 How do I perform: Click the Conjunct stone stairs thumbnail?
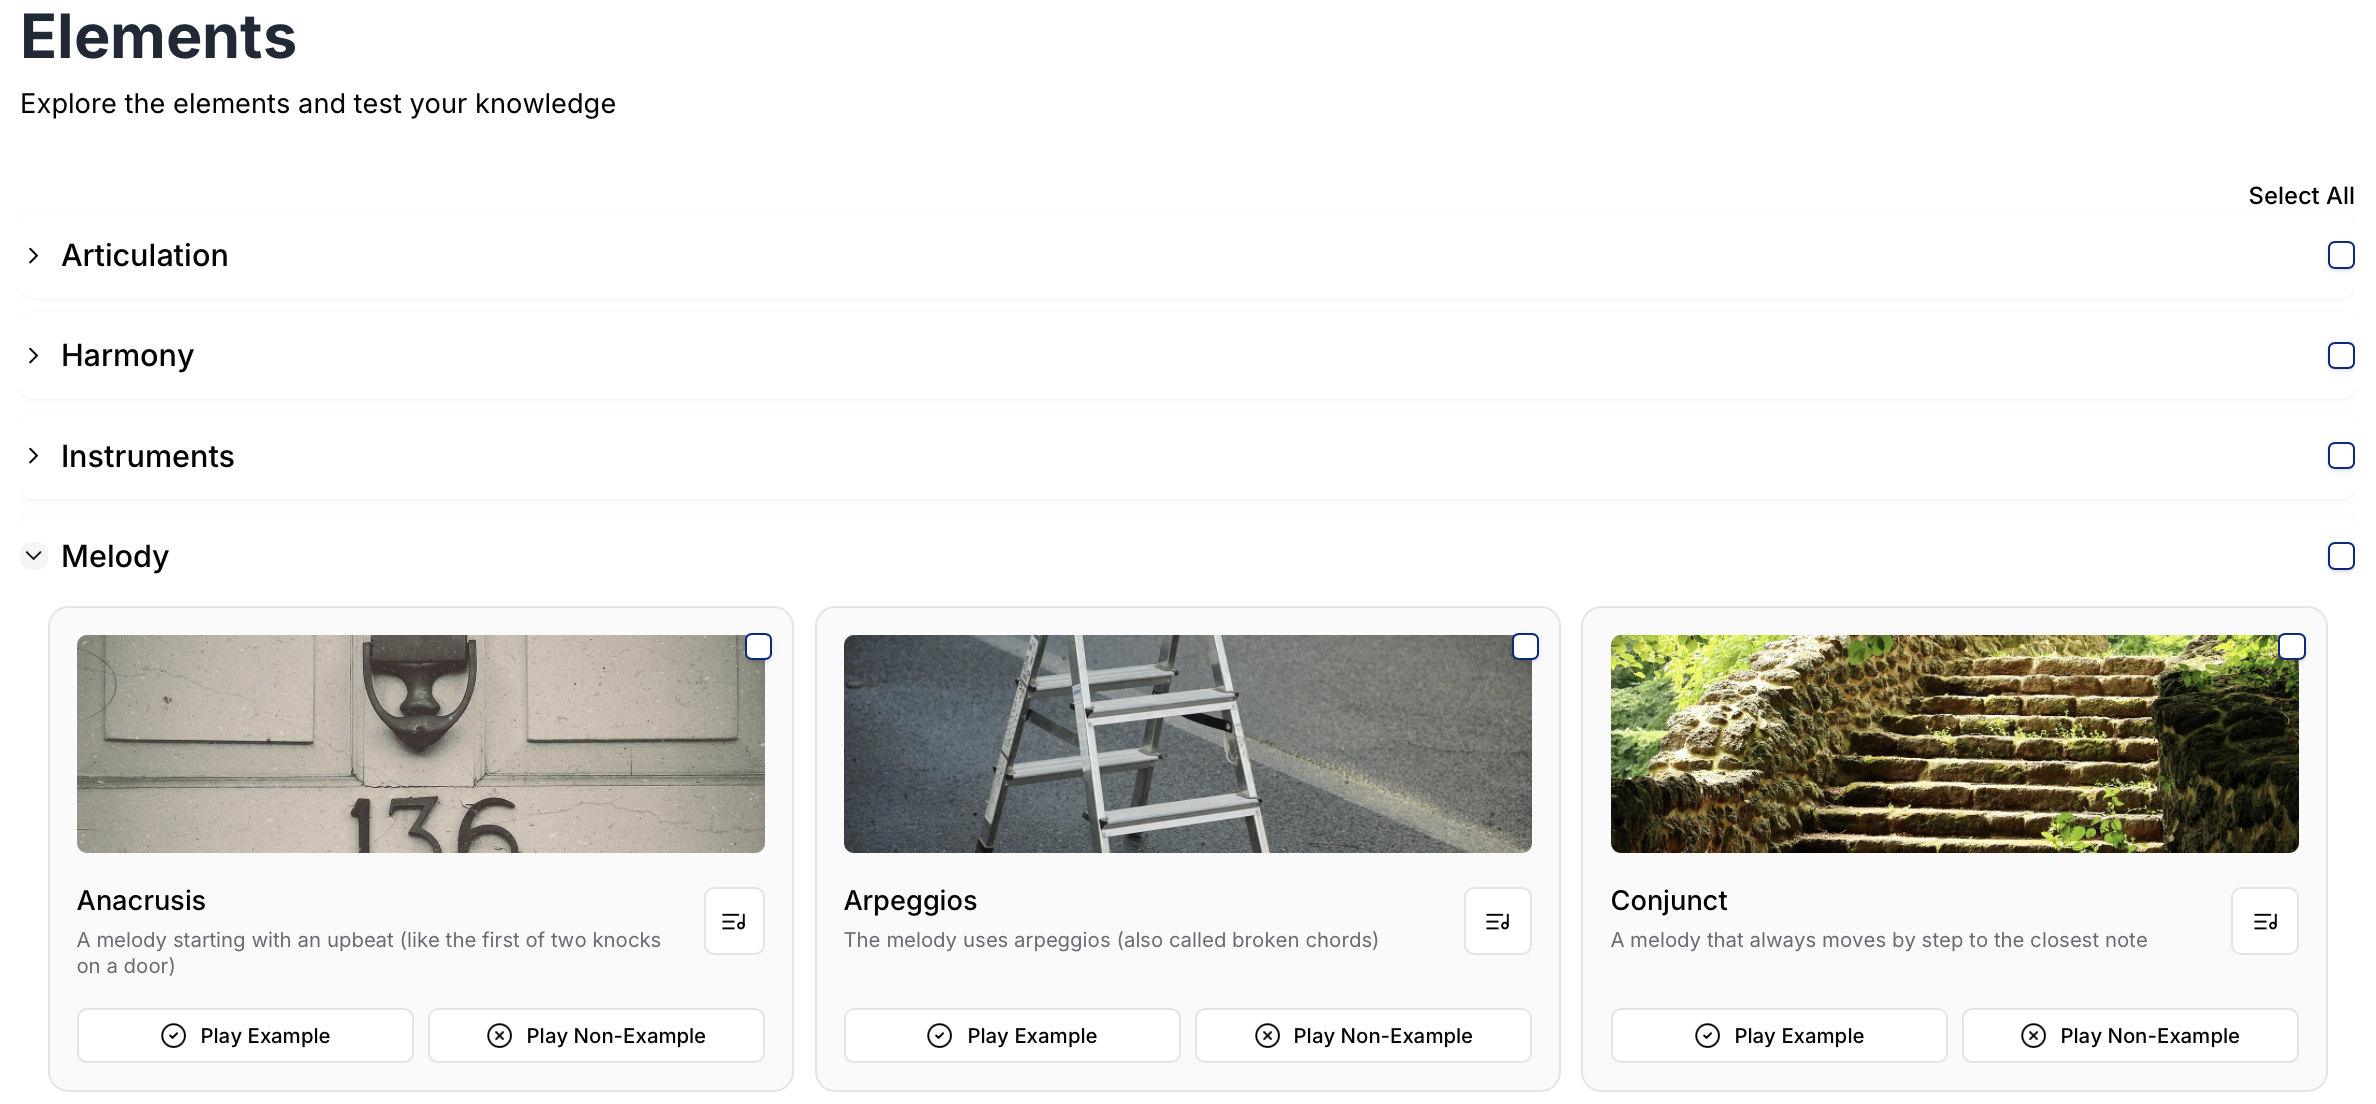1954,743
